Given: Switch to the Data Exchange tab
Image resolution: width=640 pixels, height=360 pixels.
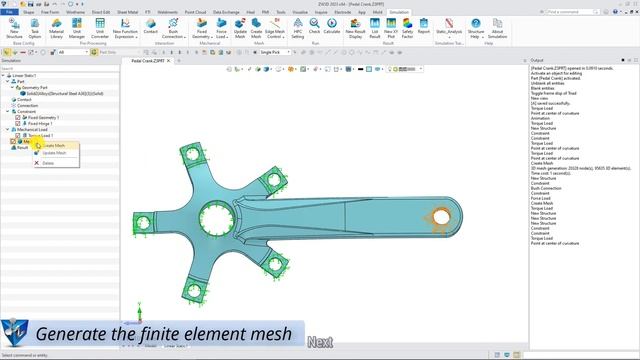Looking at the screenshot, I should [x=226, y=12].
